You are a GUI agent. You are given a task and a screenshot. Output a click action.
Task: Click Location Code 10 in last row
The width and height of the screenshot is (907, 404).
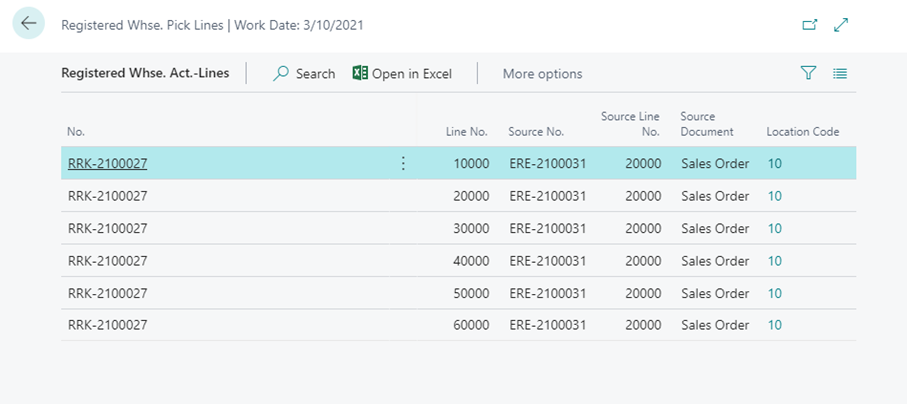(x=774, y=325)
